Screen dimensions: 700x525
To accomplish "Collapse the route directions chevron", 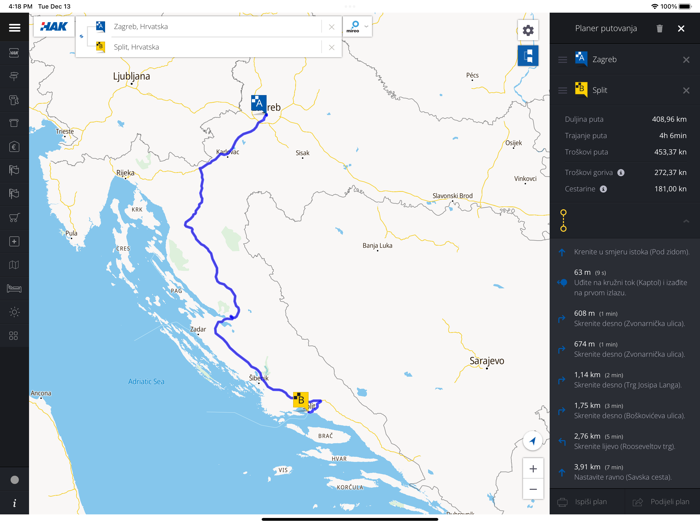I will (686, 221).
